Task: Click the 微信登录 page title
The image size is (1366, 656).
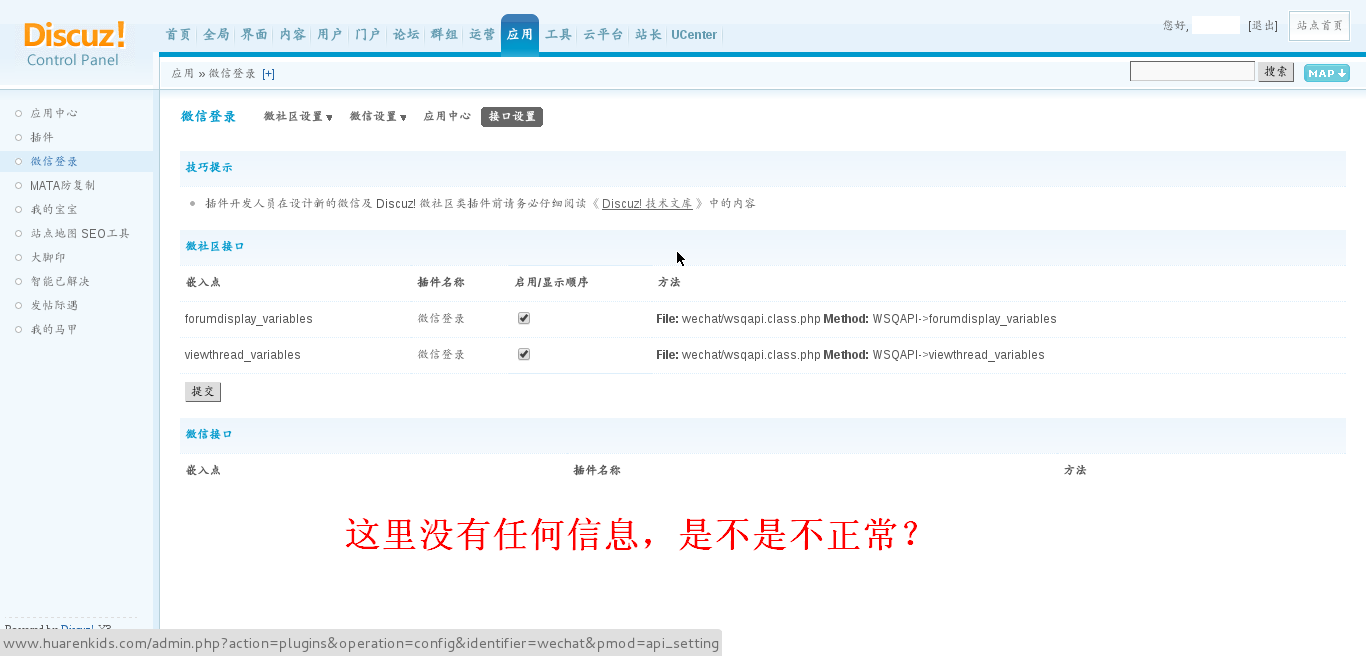Action: click(208, 117)
